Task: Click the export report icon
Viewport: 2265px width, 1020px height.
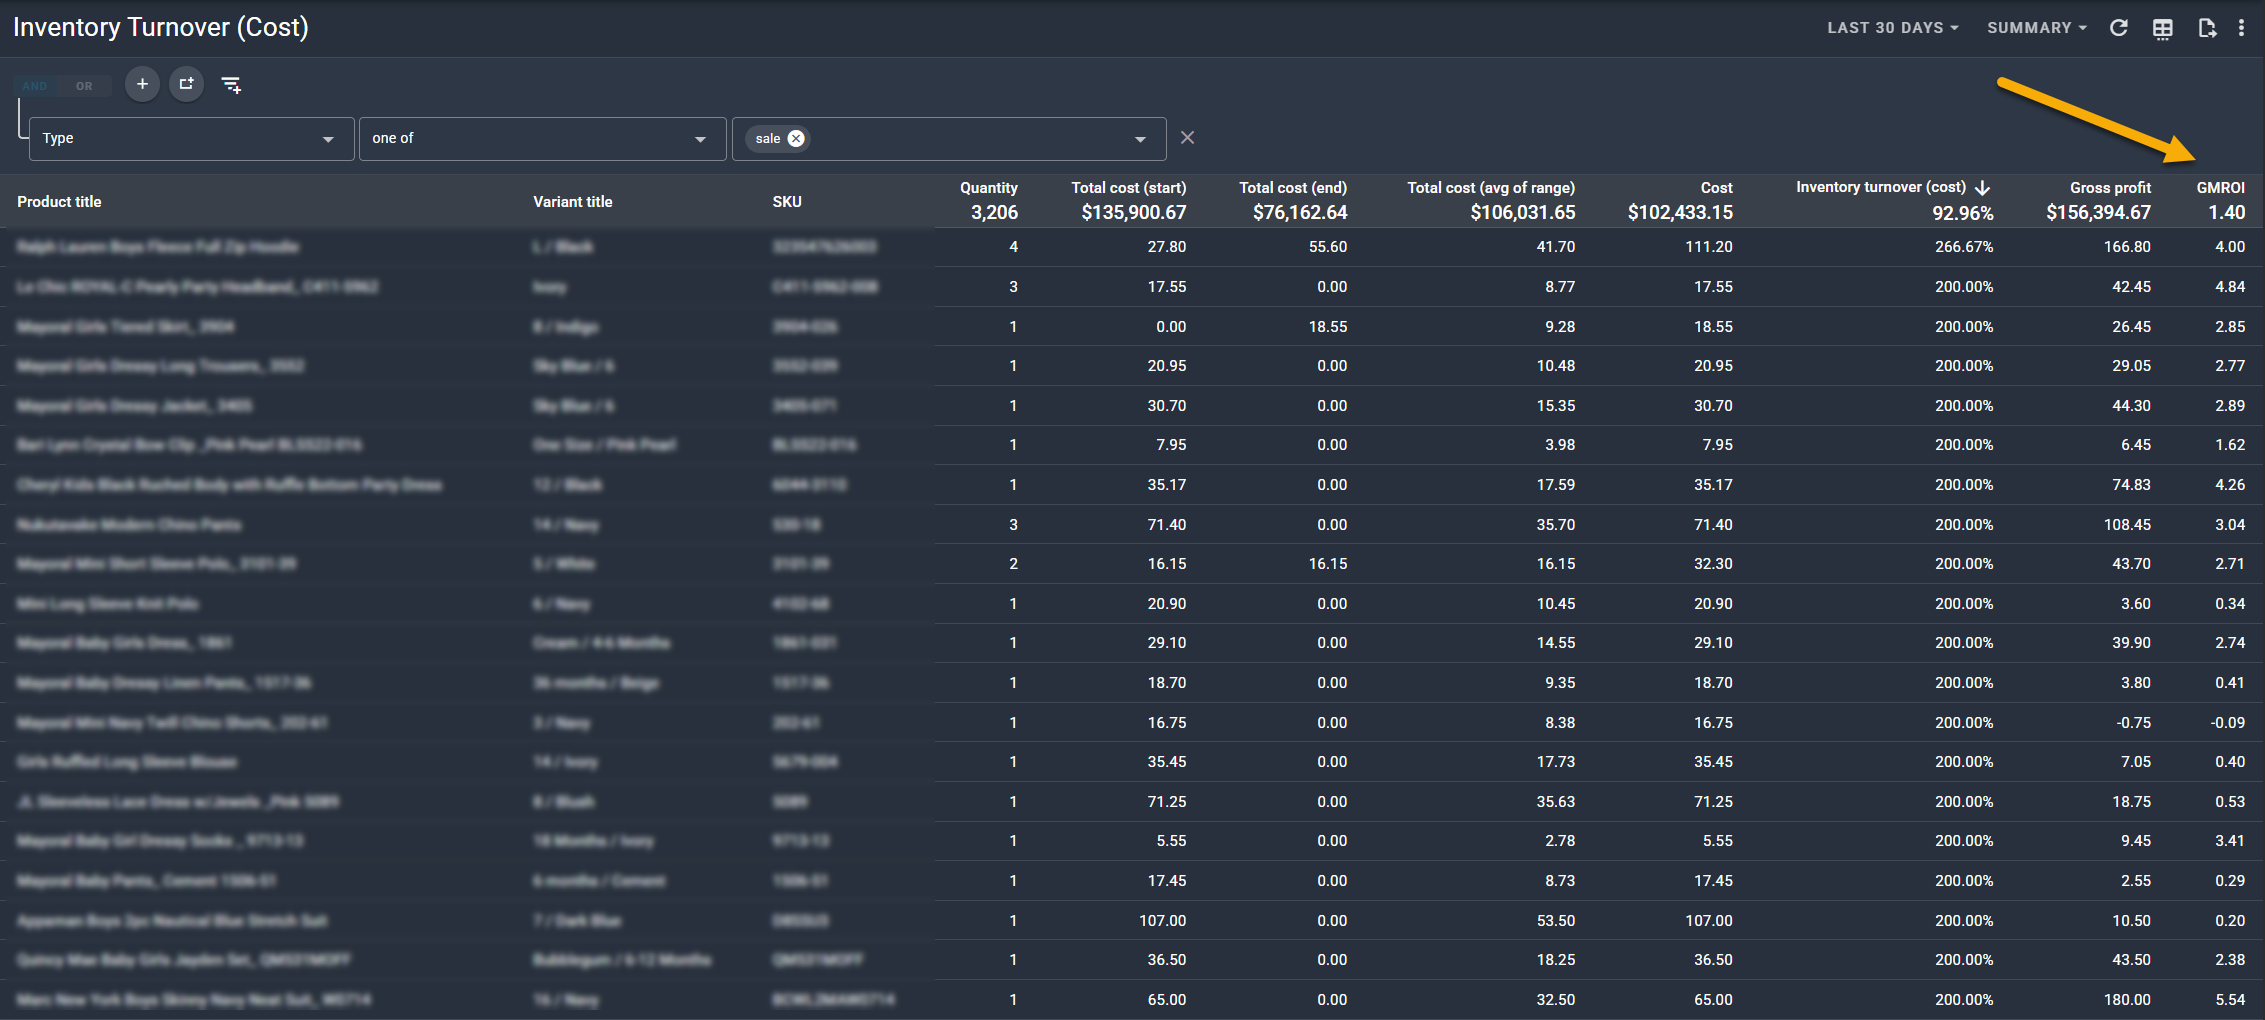Action: click(2207, 28)
